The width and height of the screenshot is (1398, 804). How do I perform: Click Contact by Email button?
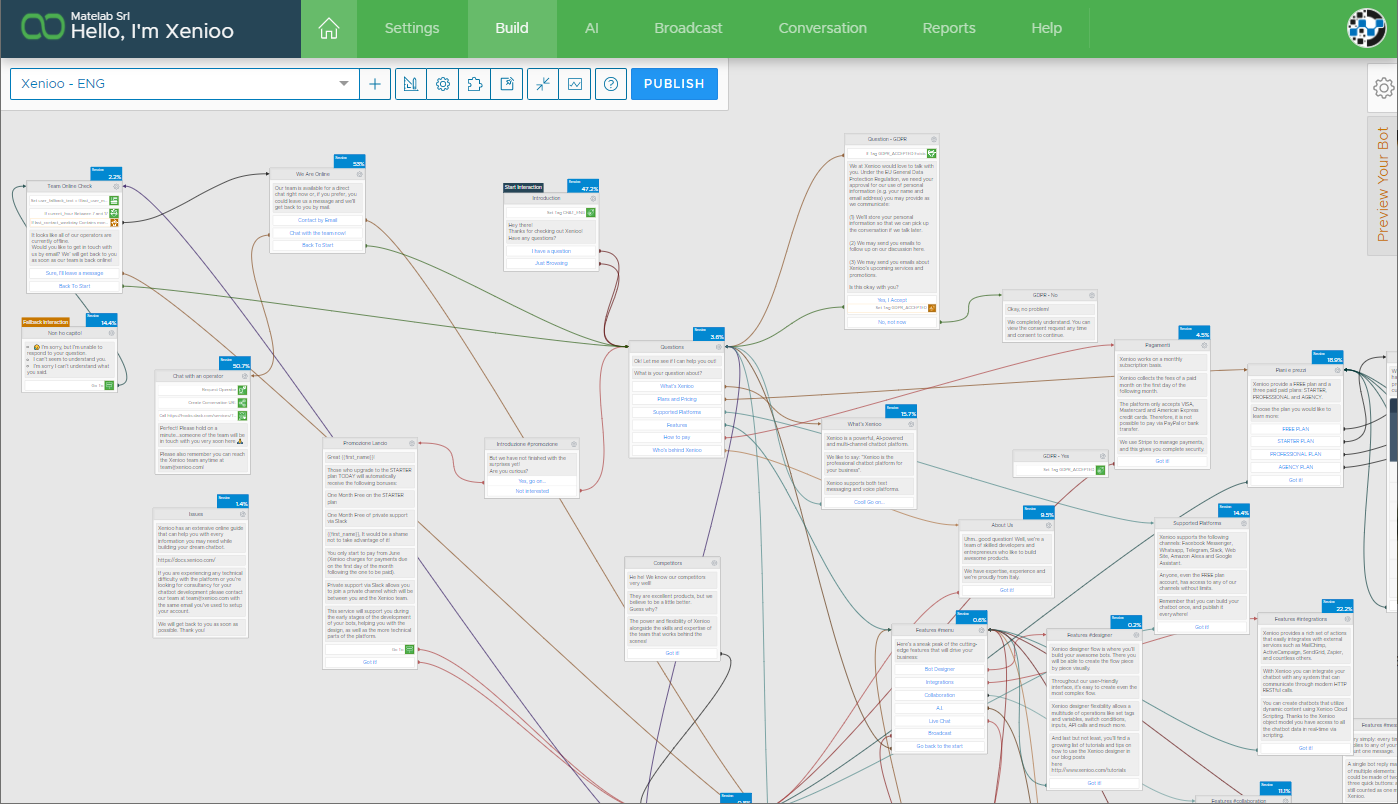pyautogui.click(x=317, y=220)
